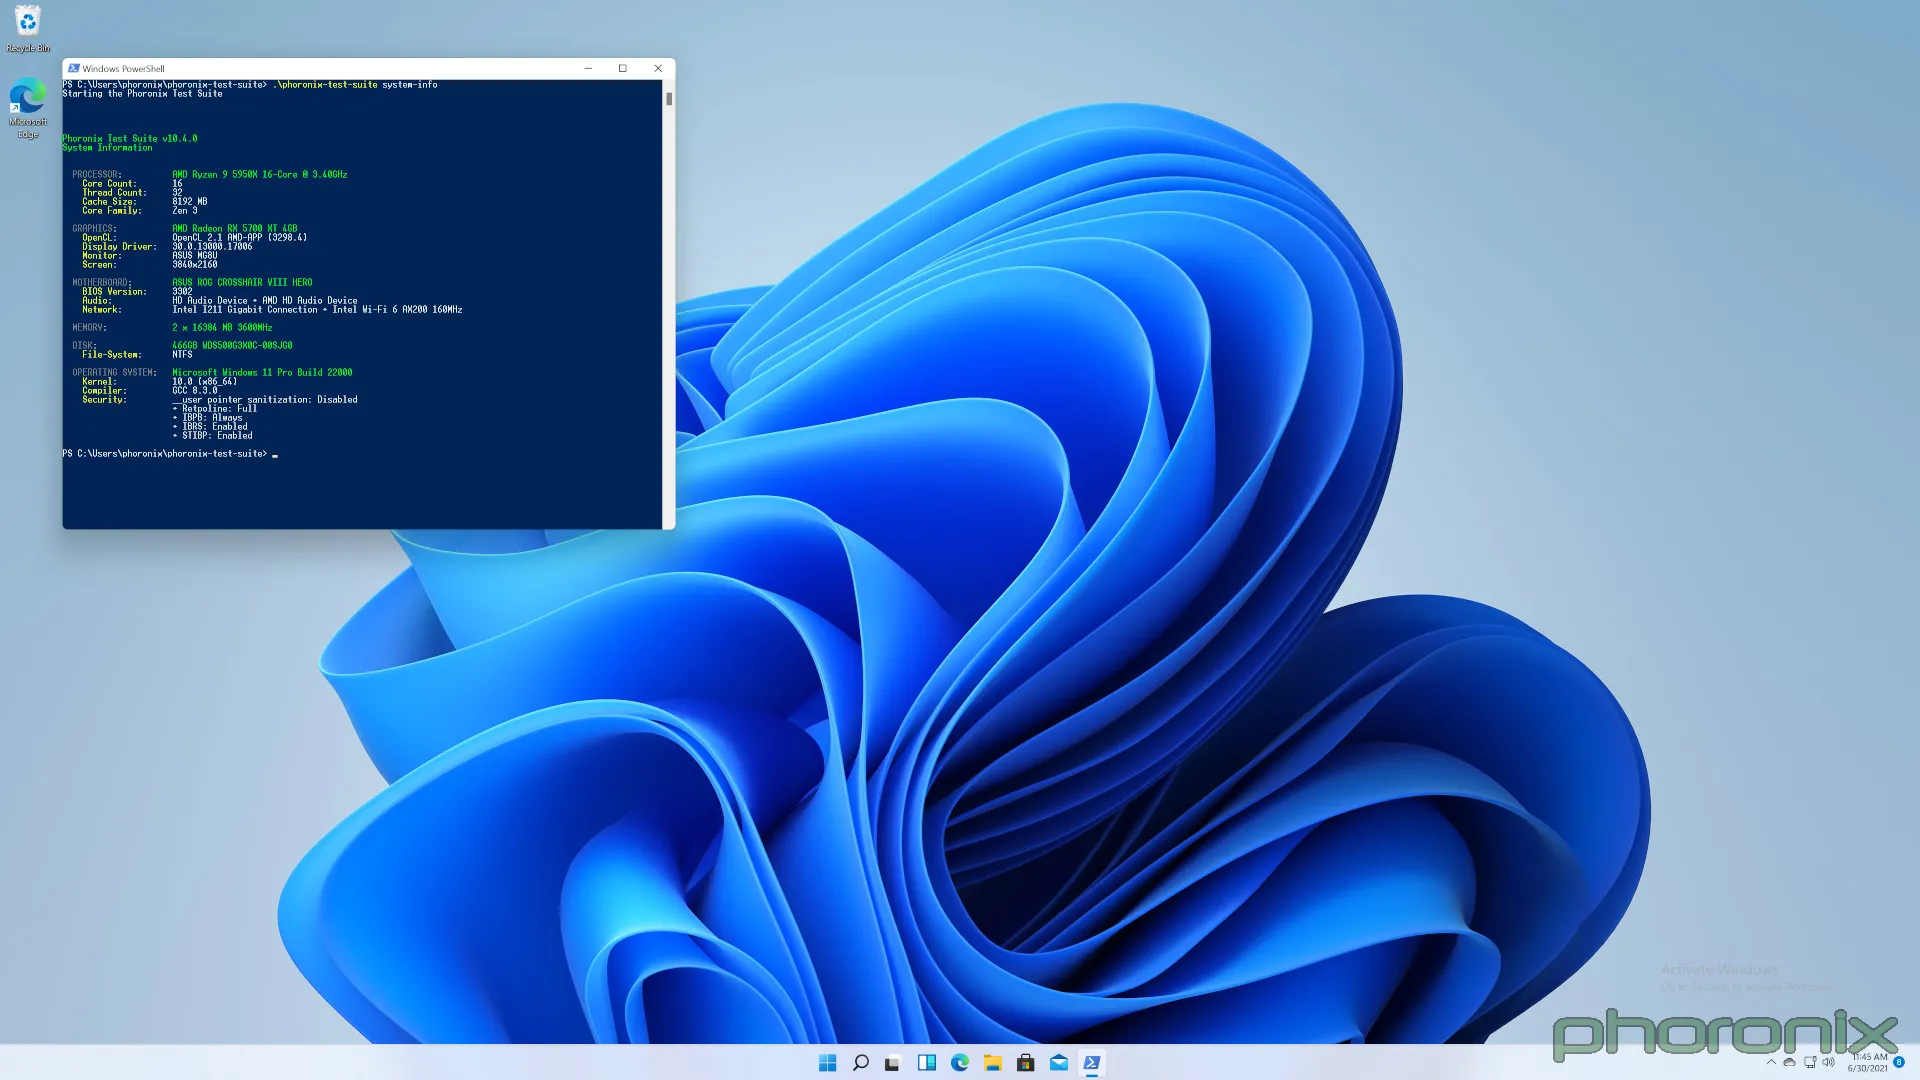The height and width of the screenshot is (1080, 1920).
Task: Open Microsoft Store from the taskbar
Action: 1026,1063
